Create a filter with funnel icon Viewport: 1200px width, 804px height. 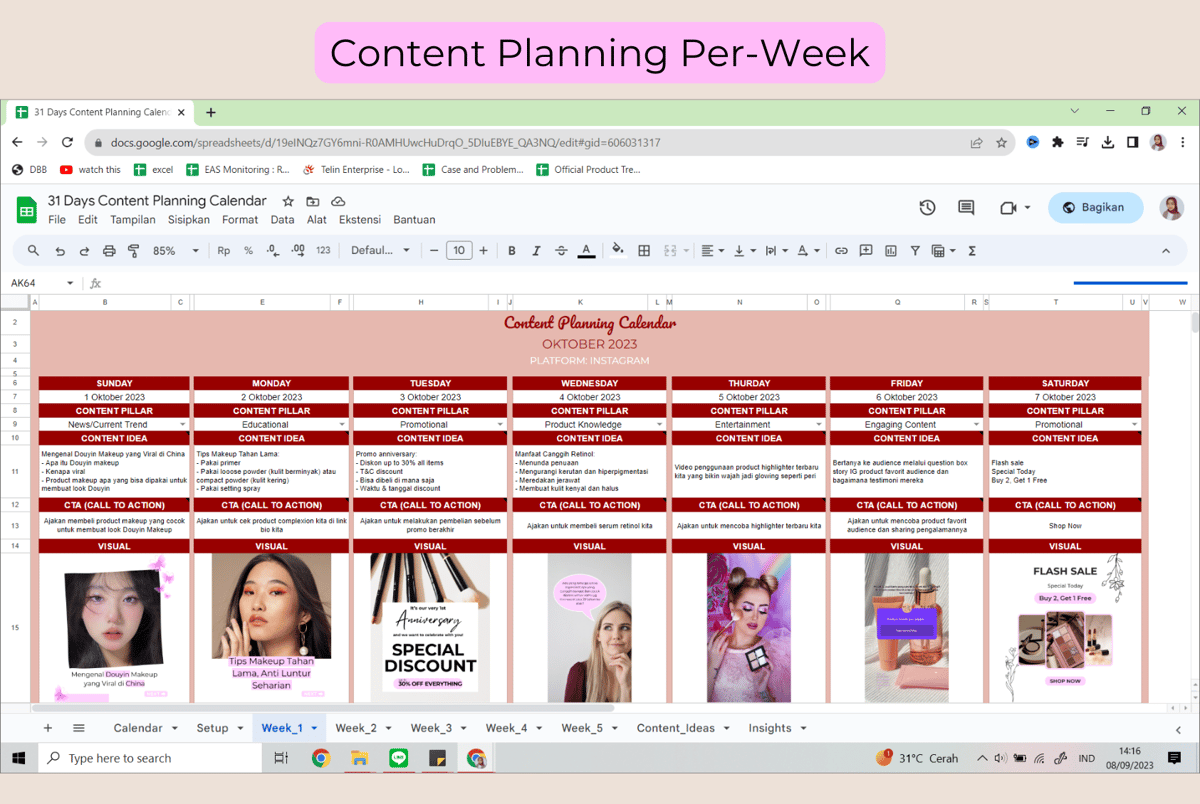coord(915,251)
